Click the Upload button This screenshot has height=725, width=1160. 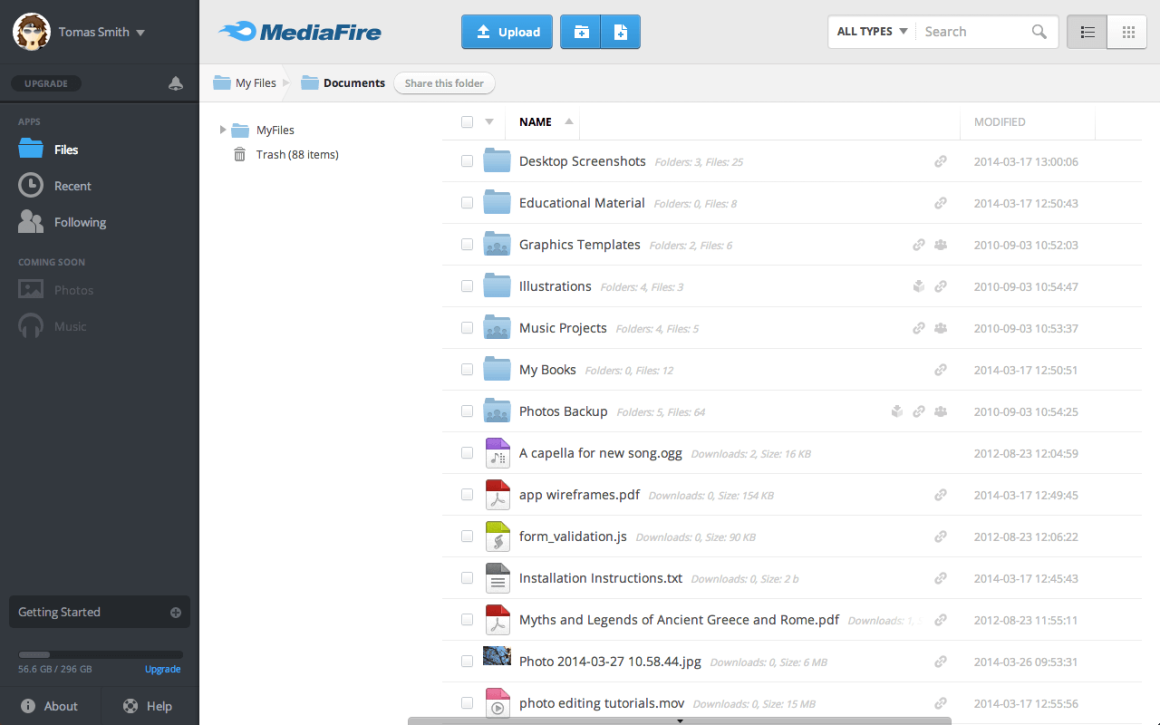[x=506, y=31]
